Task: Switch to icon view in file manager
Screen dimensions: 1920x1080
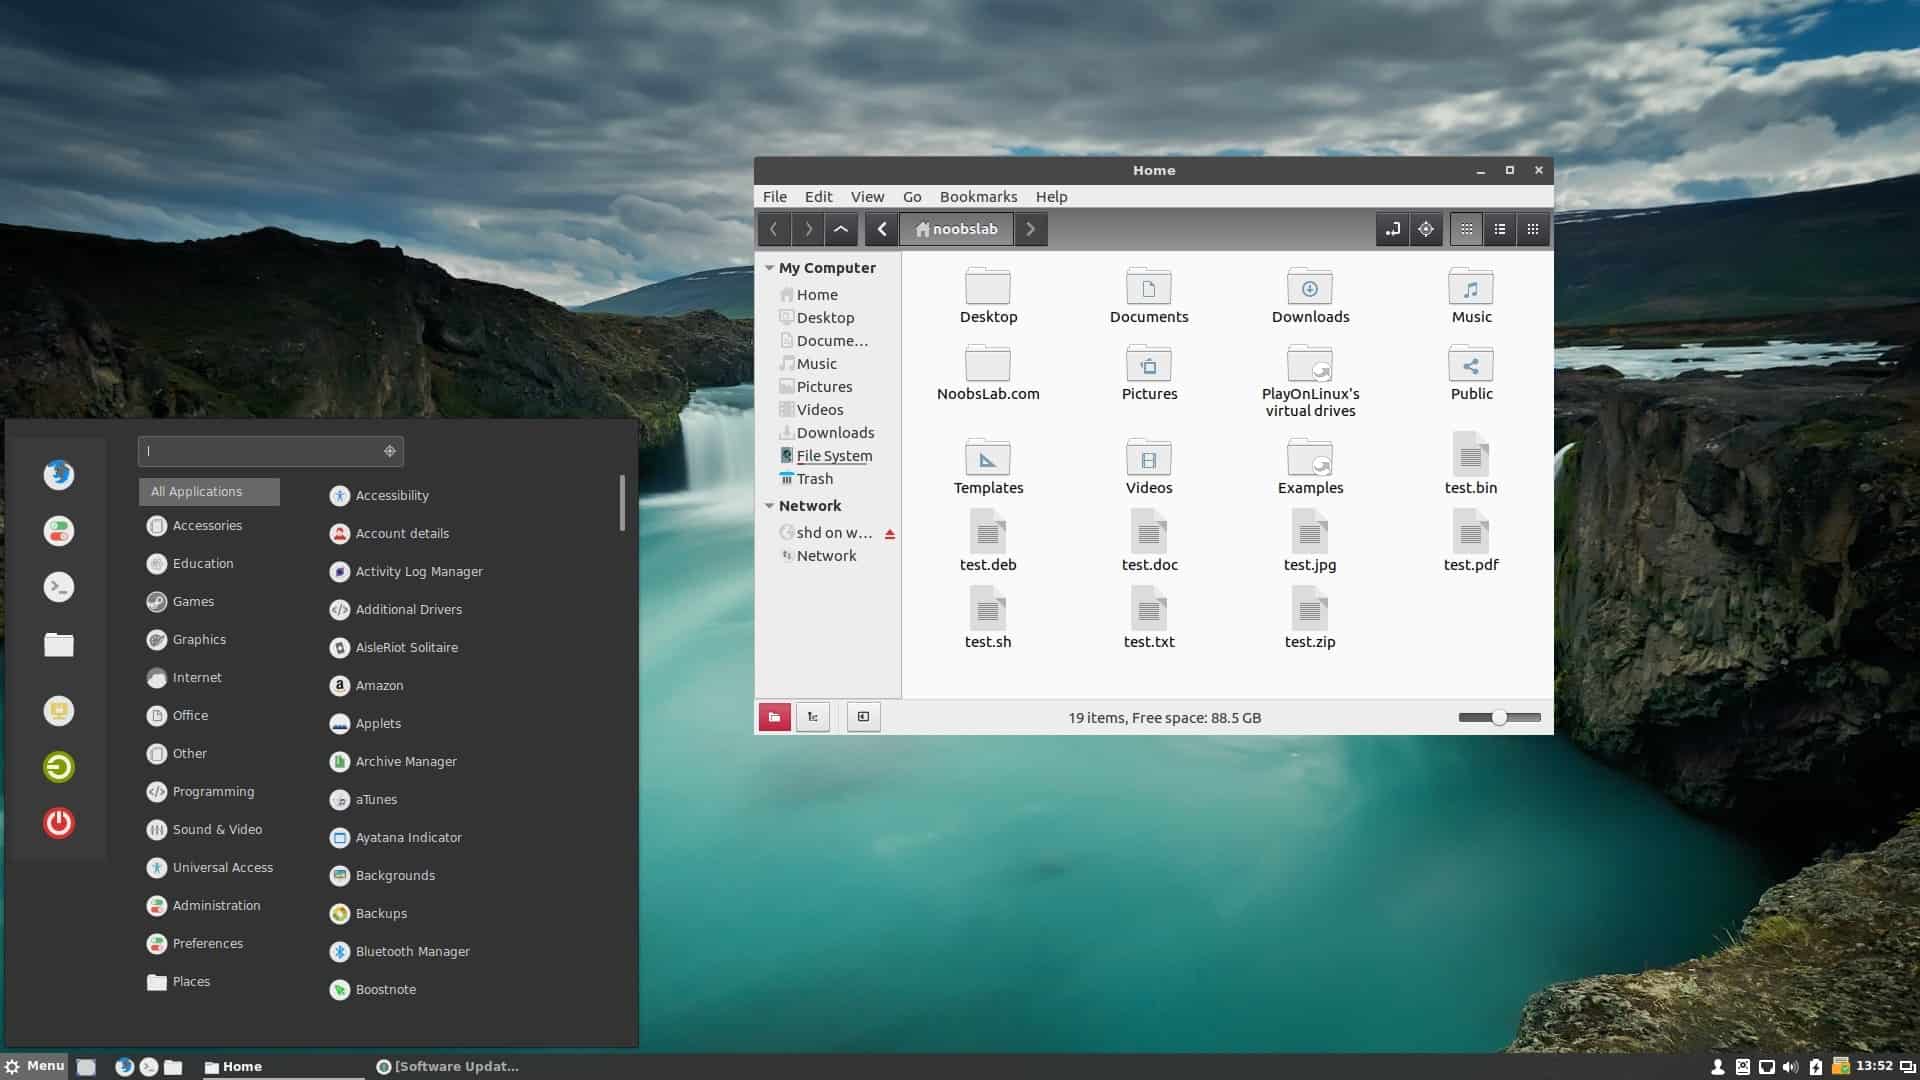Action: coord(1467,229)
